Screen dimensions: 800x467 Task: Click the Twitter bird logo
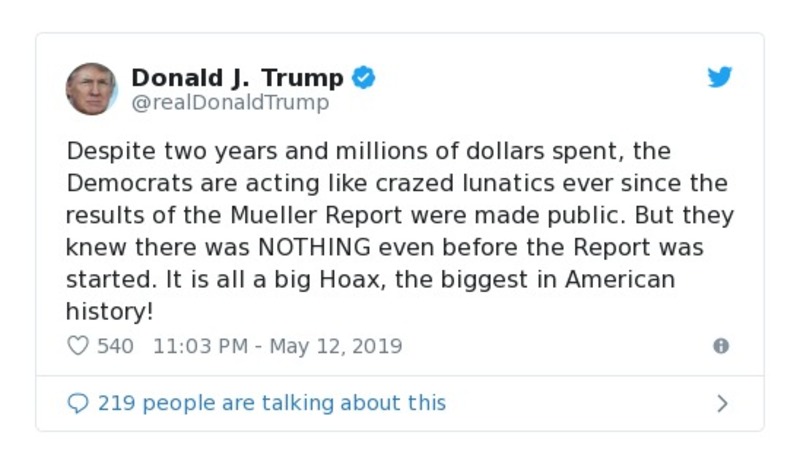coord(720,78)
